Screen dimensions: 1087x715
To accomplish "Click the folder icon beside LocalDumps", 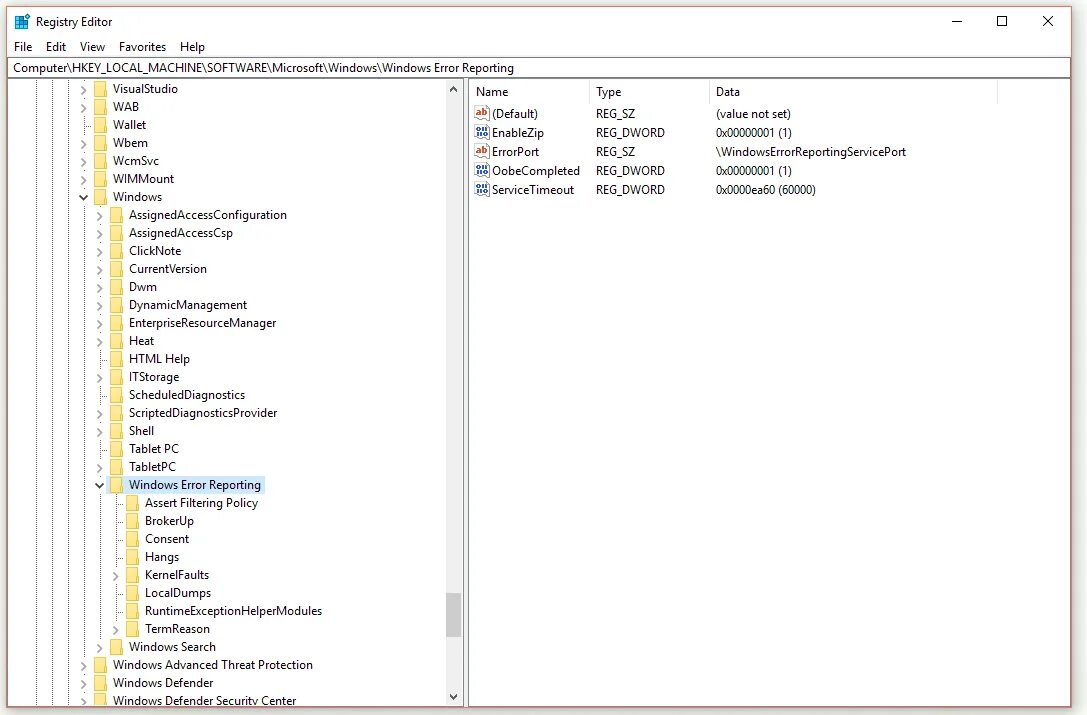I will [x=132, y=592].
